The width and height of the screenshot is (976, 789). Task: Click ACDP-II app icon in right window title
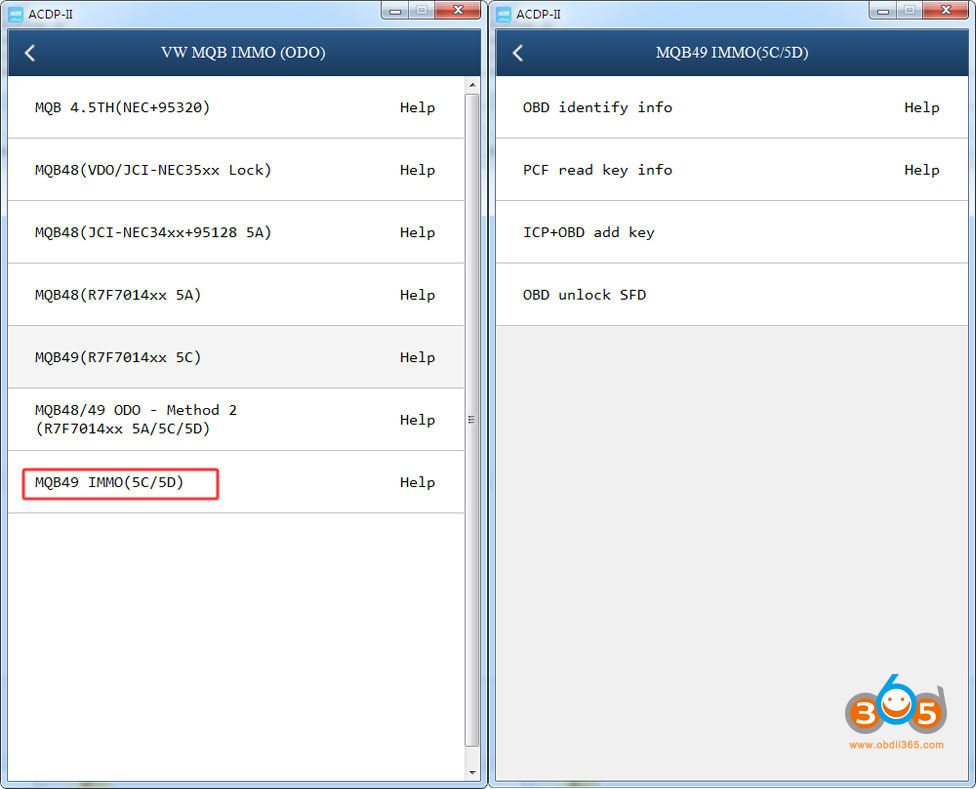[x=503, y=13]
